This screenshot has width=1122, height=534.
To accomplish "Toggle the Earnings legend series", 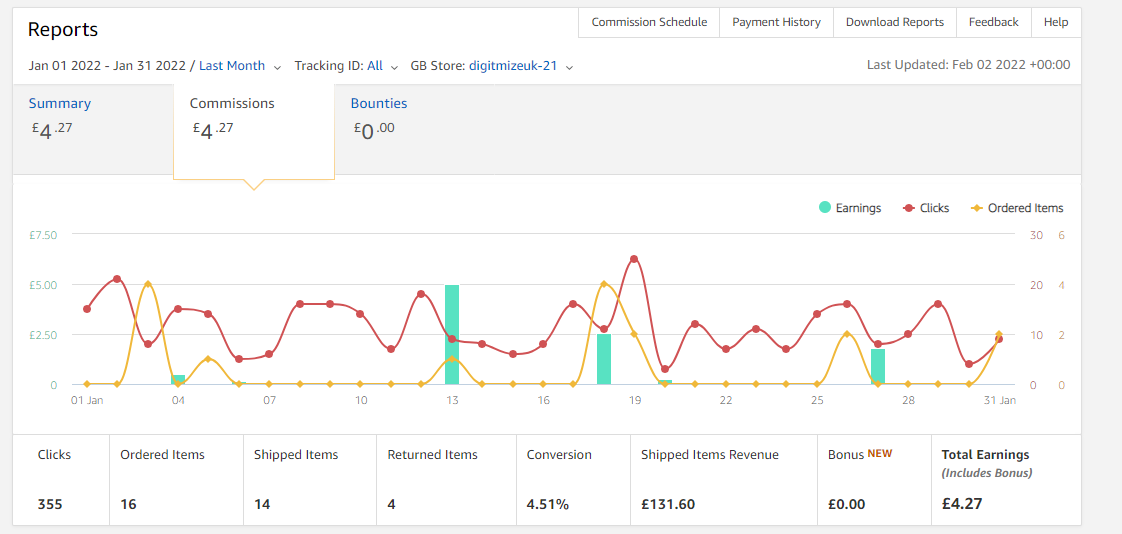I will [x=850, y=208].
